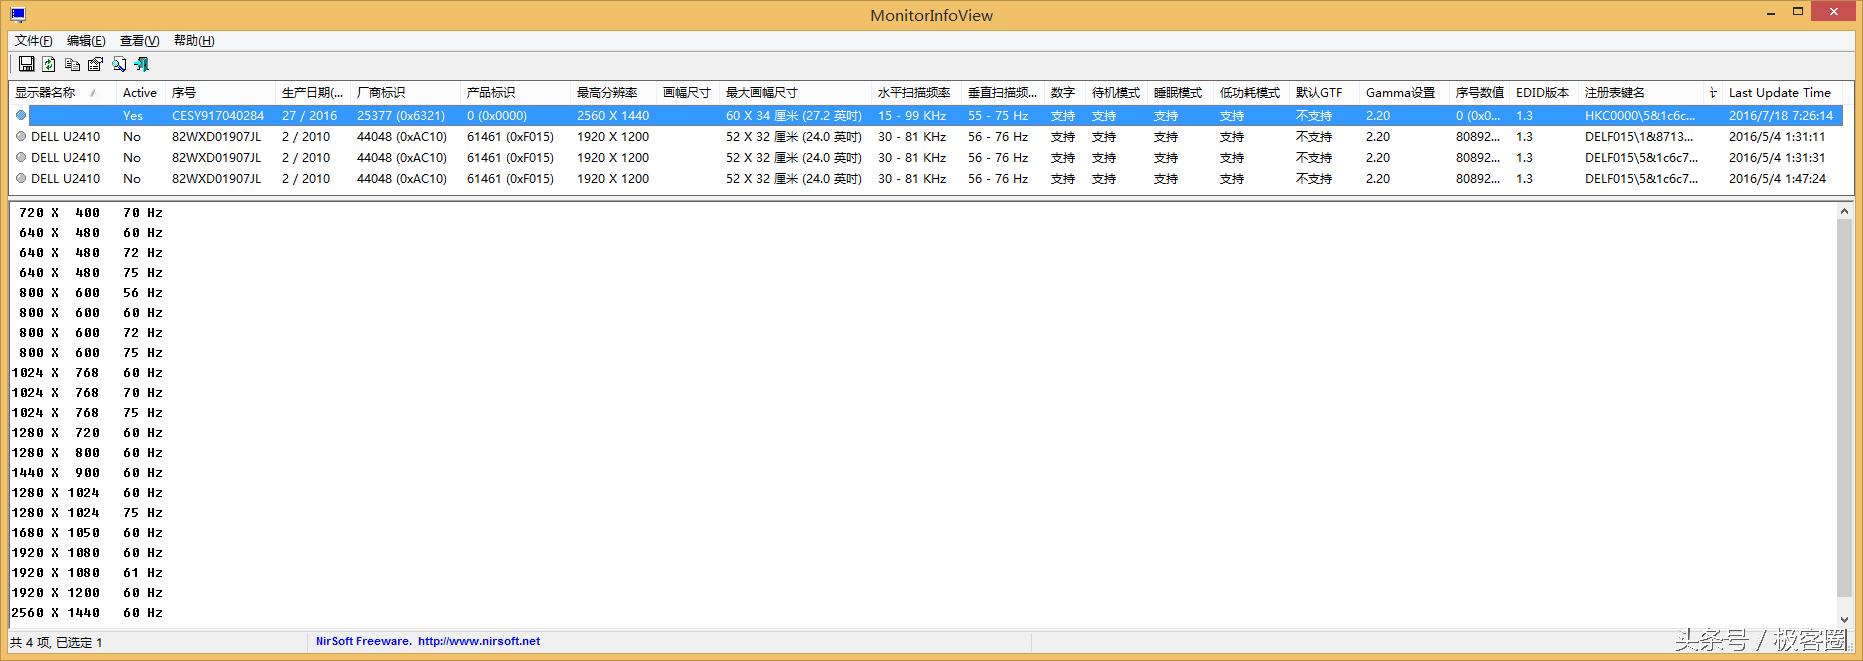Click the 25377 (0x6321) manufacturer cell
Image resolution: width=1863 pixels, height=661 pixels.
click(x=401, y=116)
